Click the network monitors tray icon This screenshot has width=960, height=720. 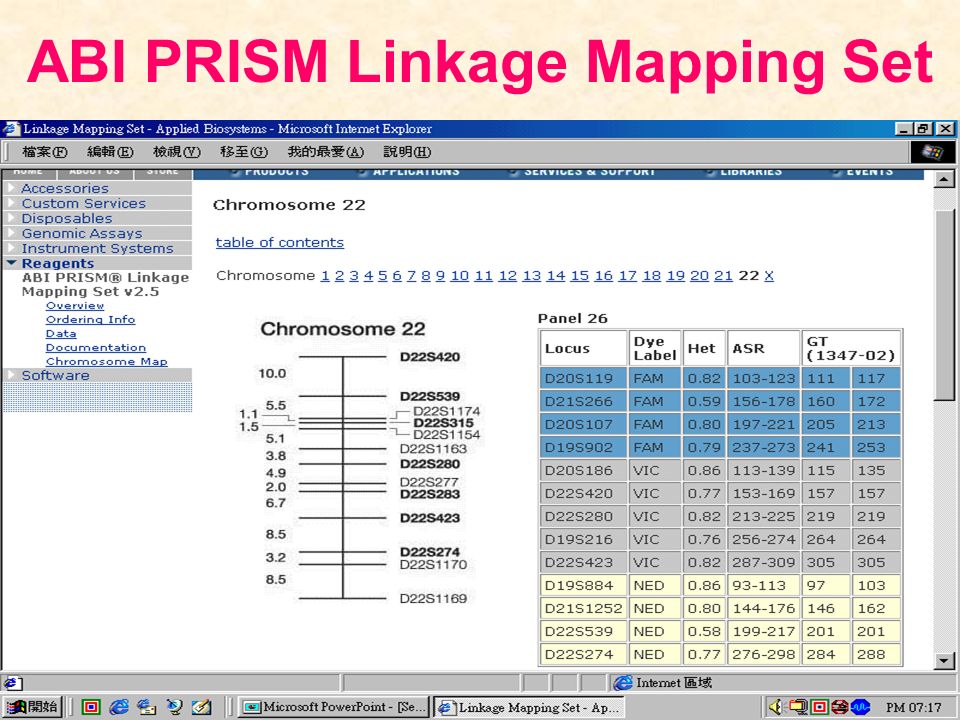point(798,707)
